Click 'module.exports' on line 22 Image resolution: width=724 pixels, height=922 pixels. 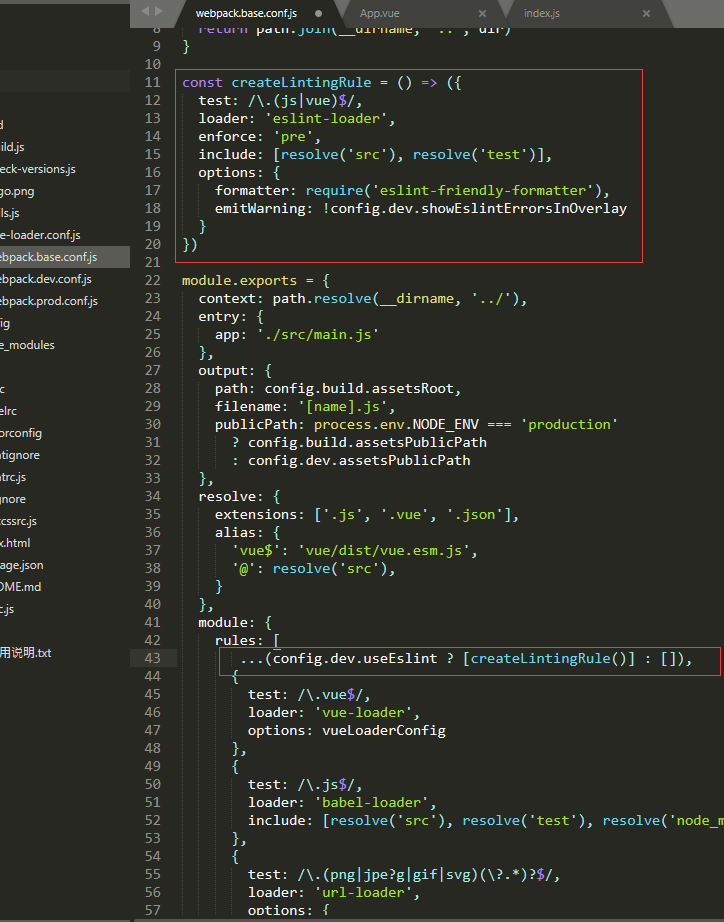coord(239,280)
